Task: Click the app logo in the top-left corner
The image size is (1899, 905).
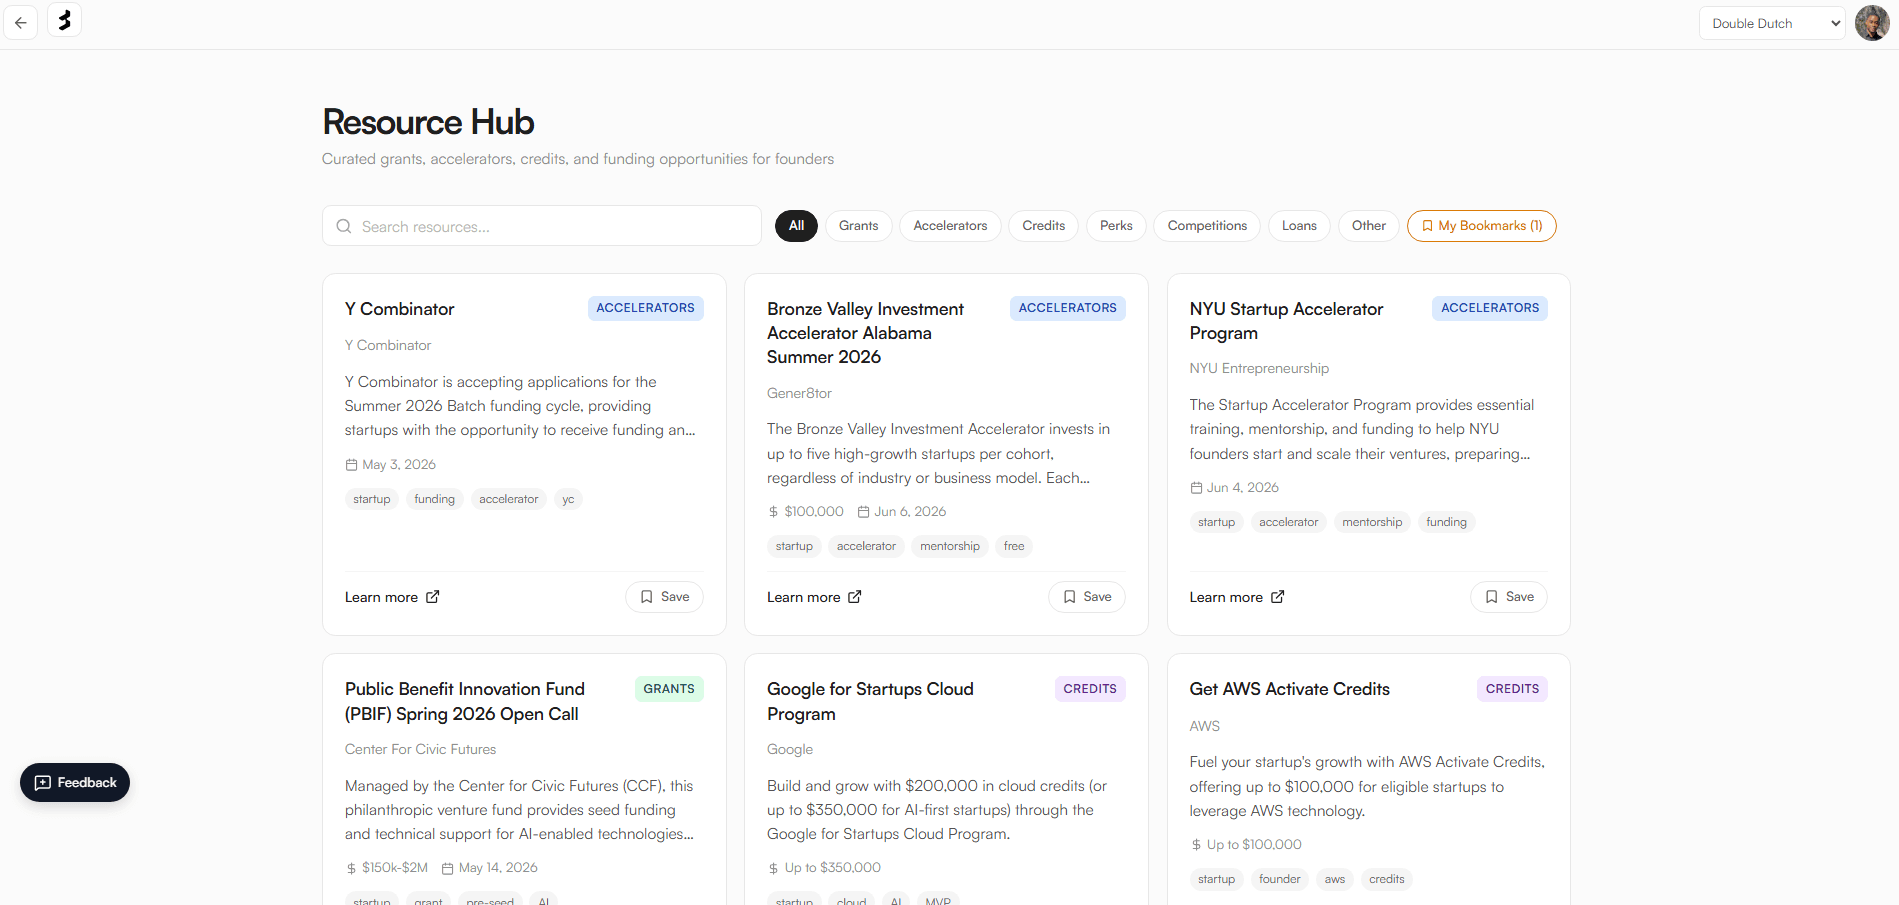Action: pos(64,20)
